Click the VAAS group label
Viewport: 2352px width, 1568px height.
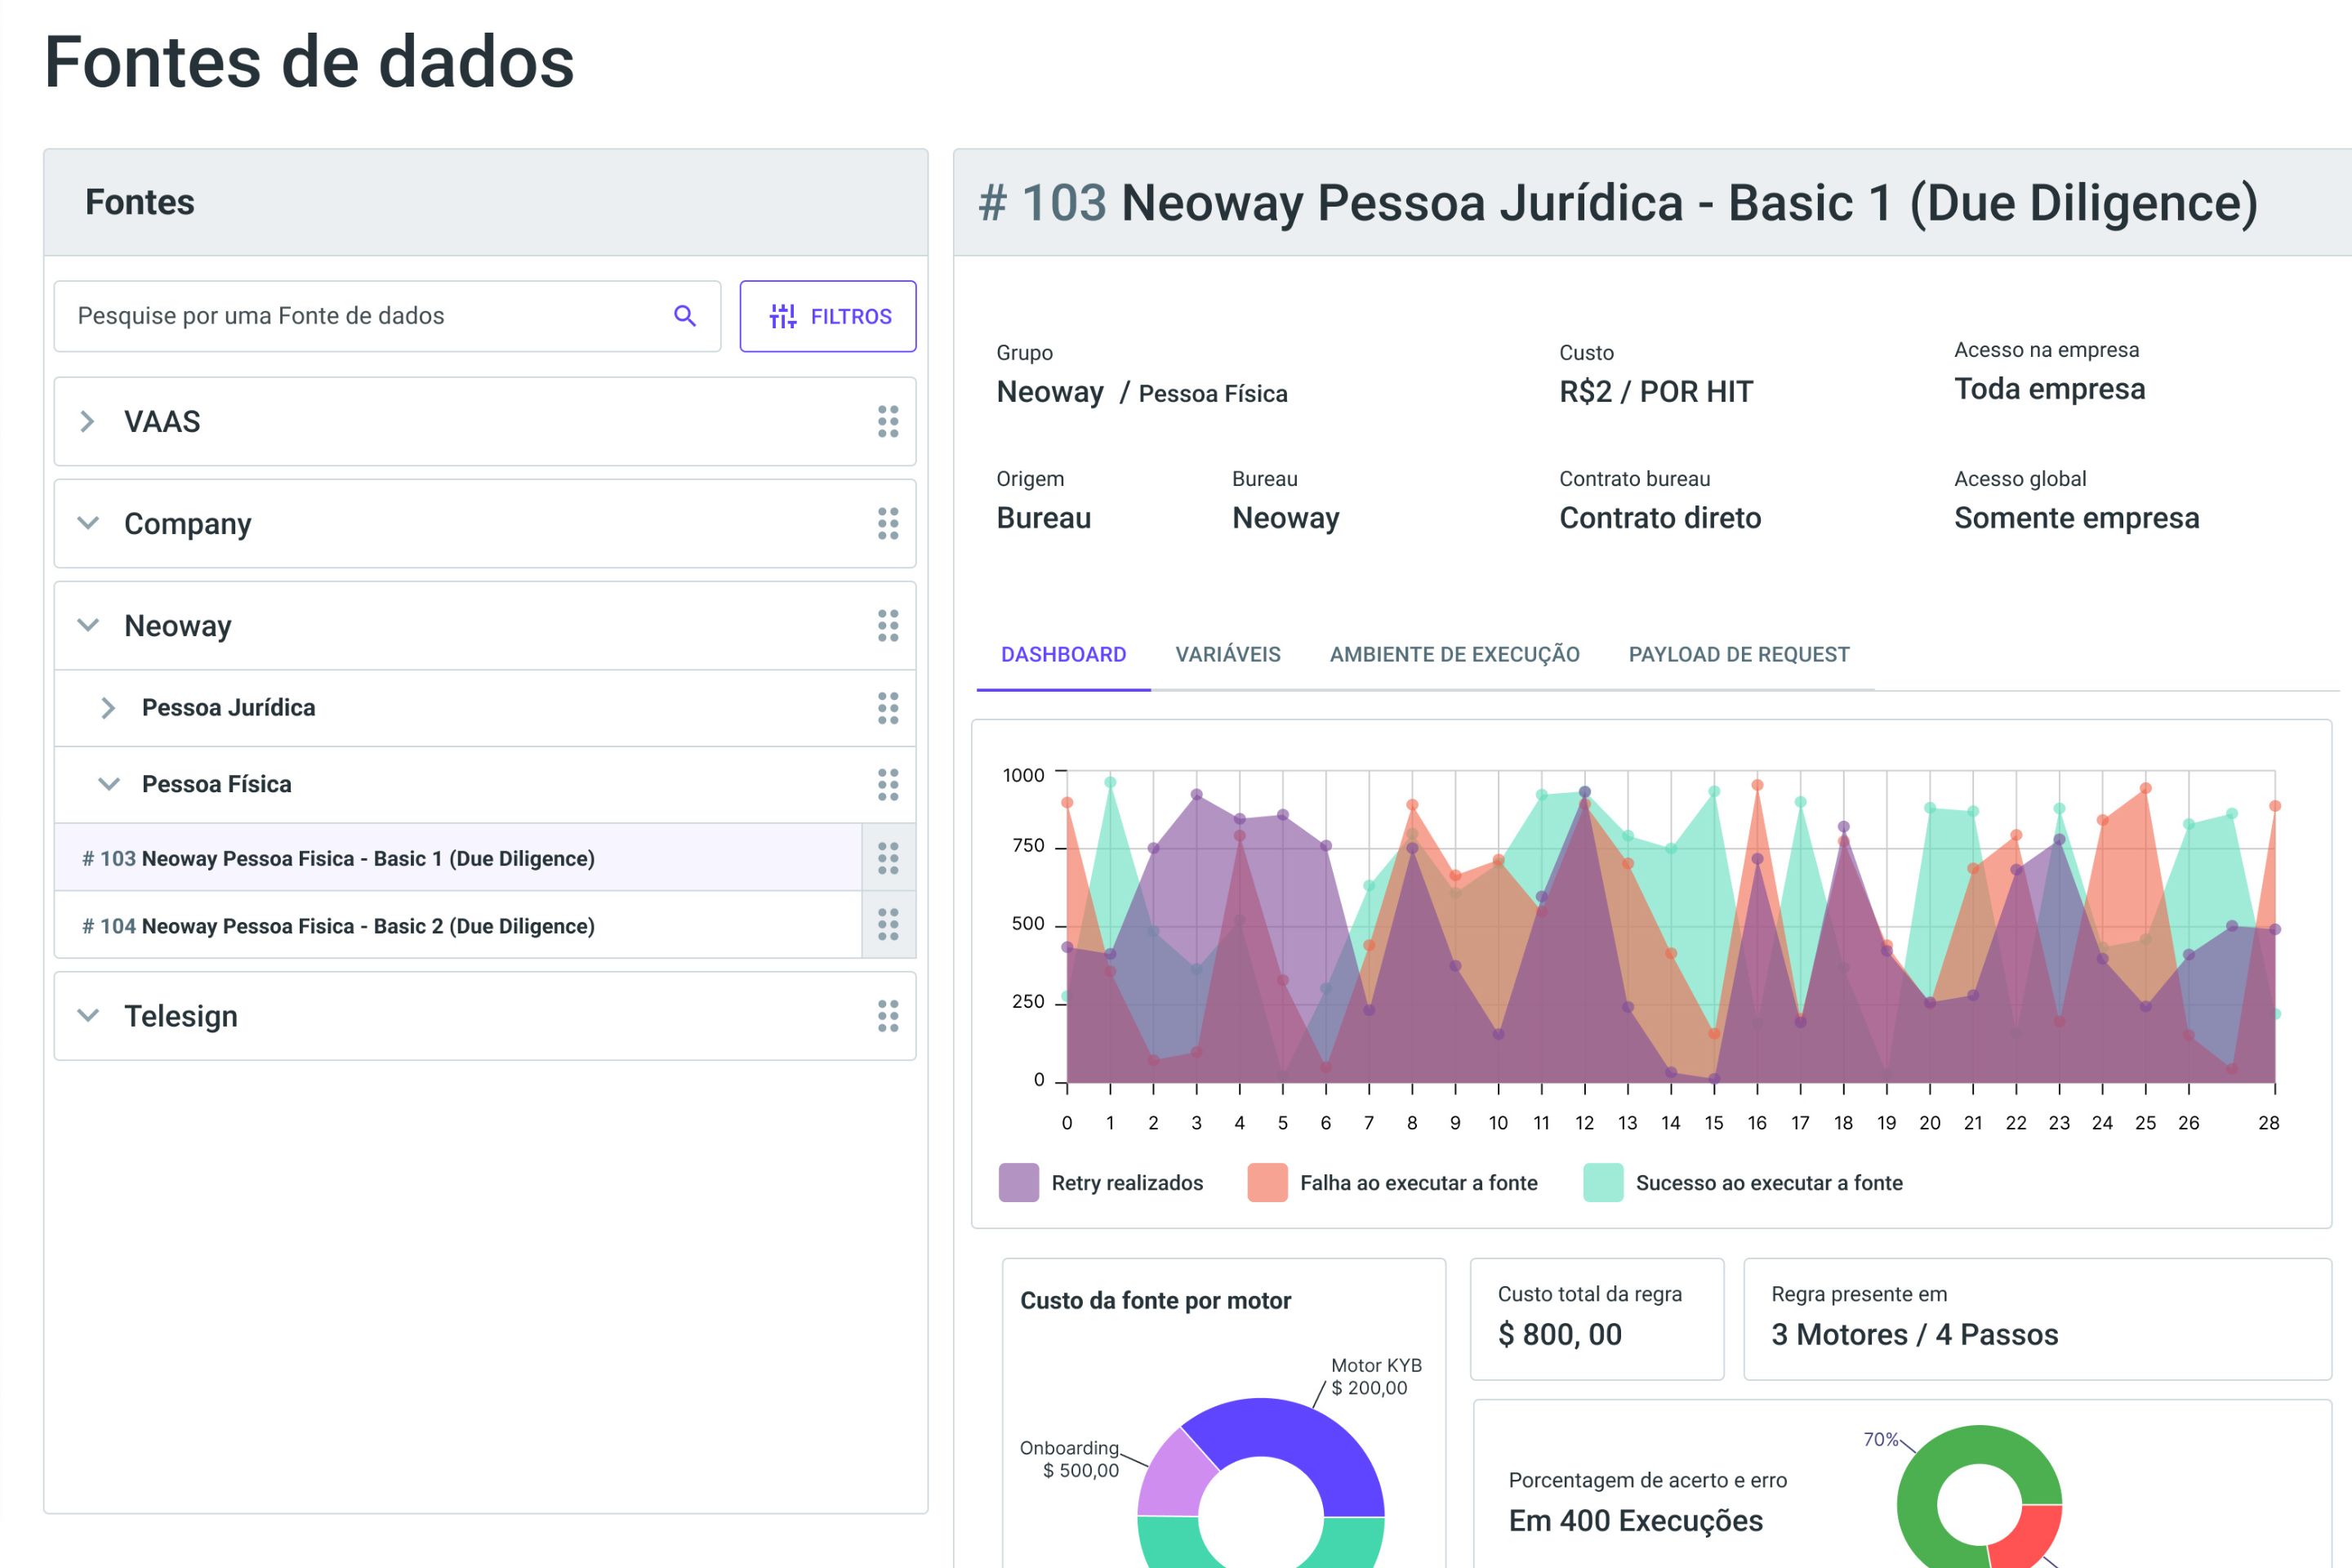click(162, 421)
